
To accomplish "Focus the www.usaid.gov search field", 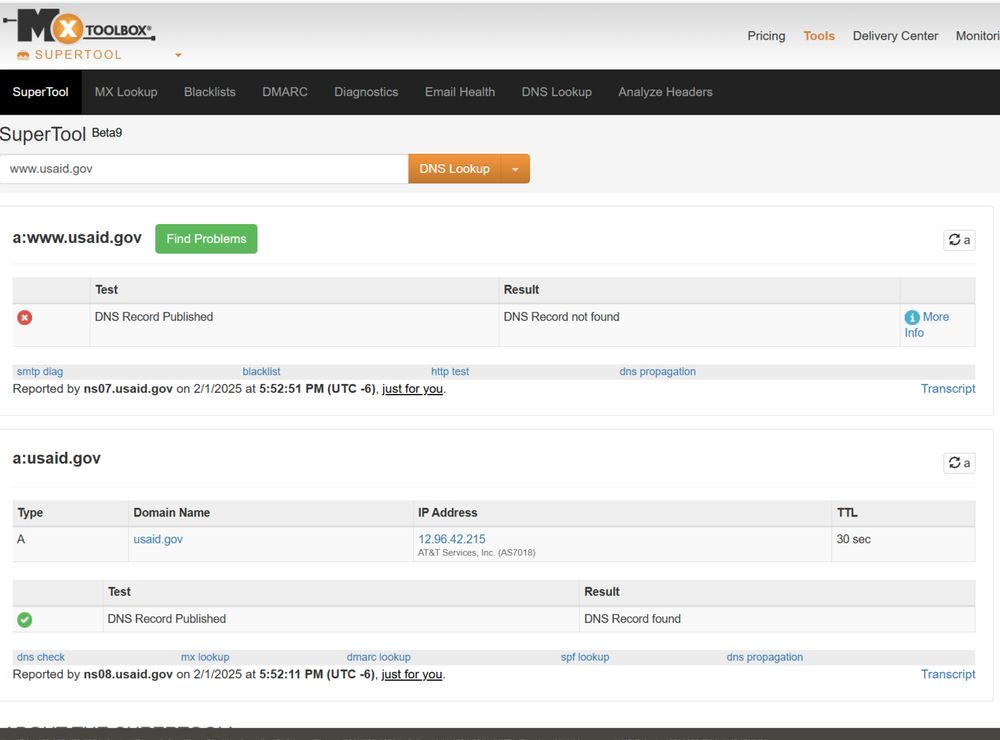I will tap(204, 169).
